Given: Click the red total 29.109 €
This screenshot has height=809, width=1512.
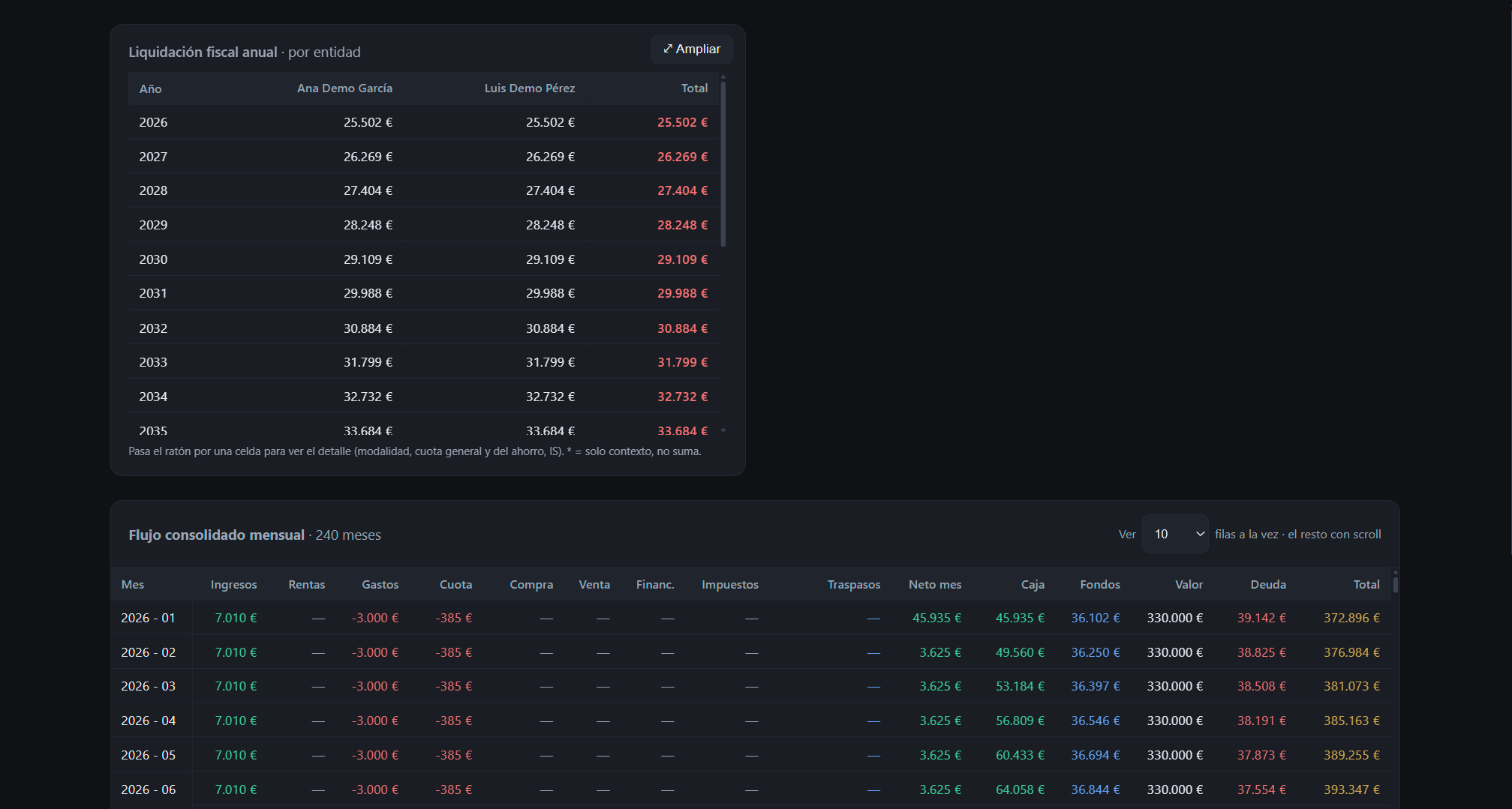Looking at the screenshot, I should point(683,259).
